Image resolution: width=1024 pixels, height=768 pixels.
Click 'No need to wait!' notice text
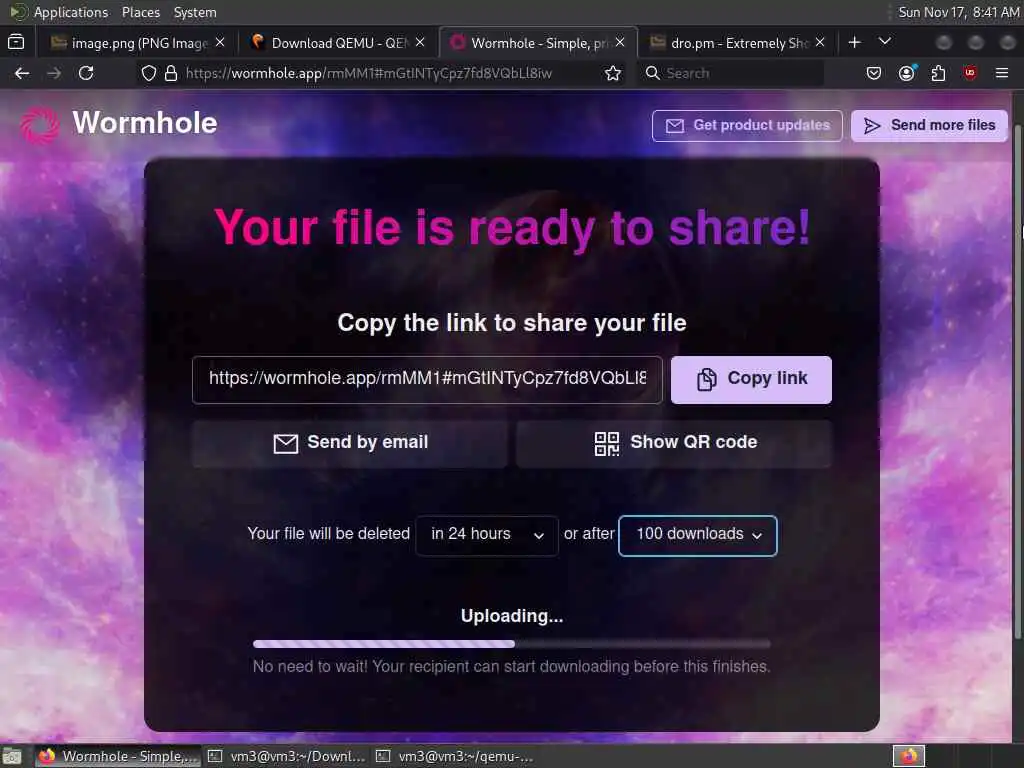pyautogui.click(x=511, y=667)
